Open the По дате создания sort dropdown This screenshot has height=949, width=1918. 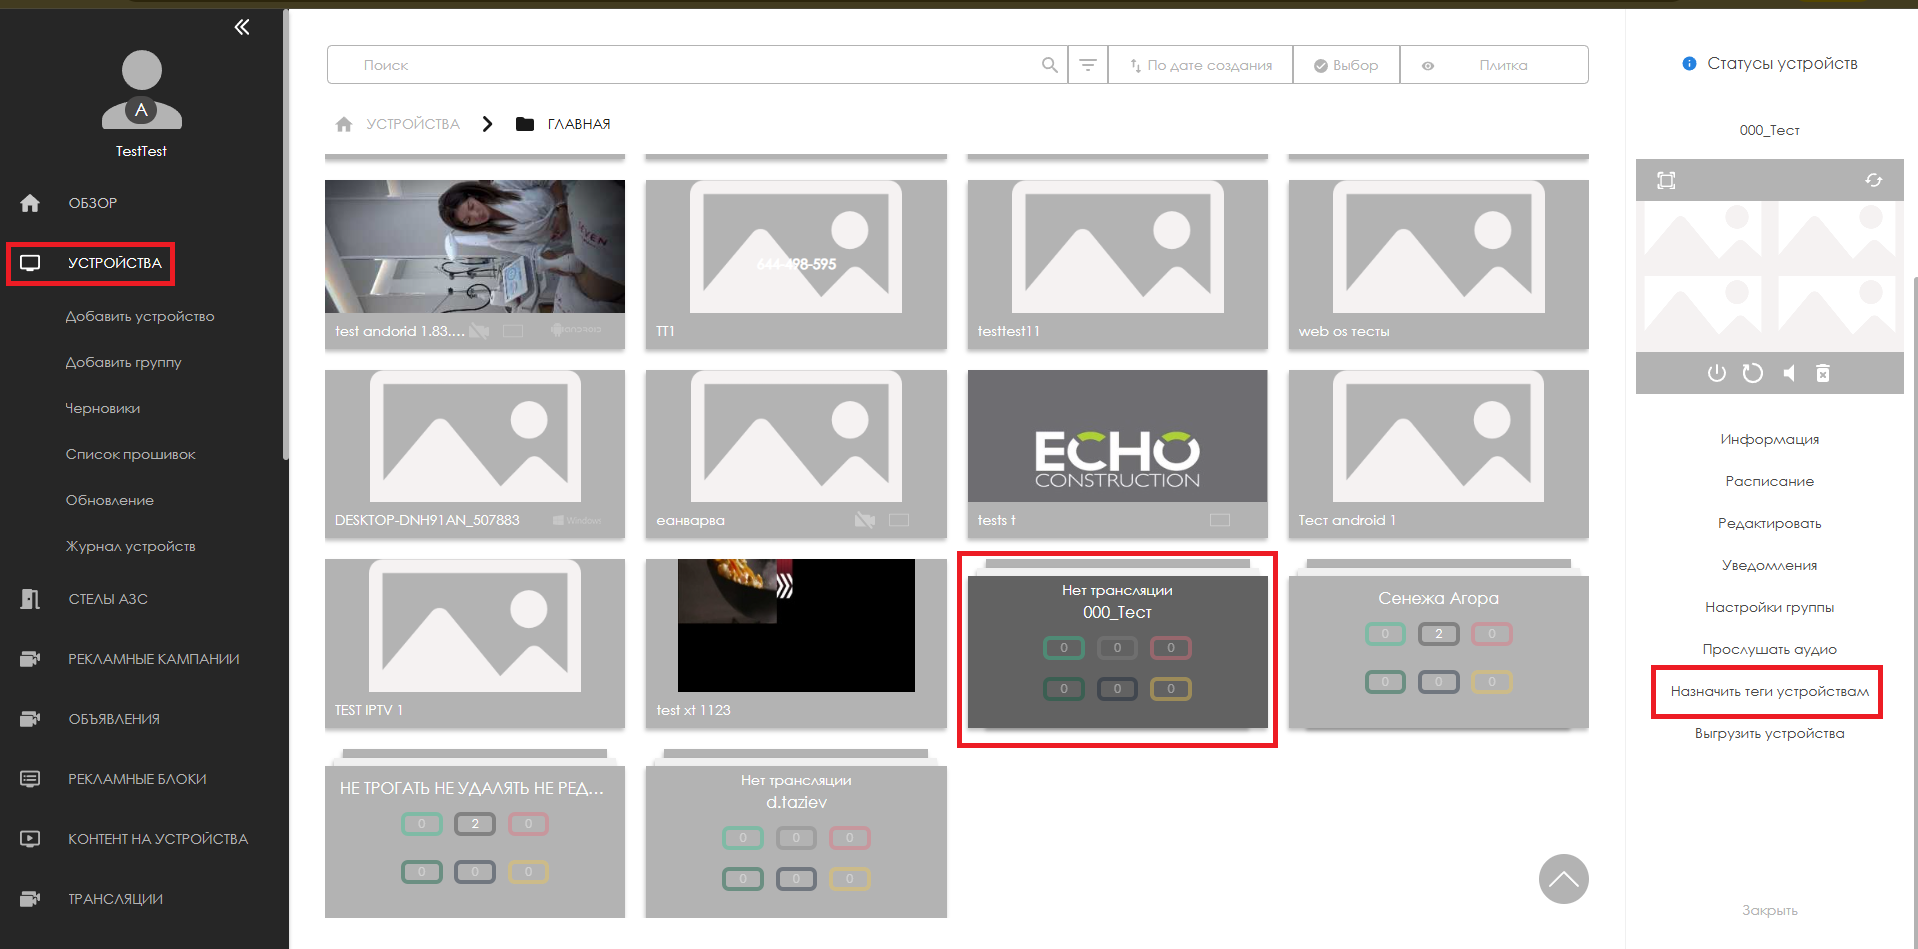1200,65
